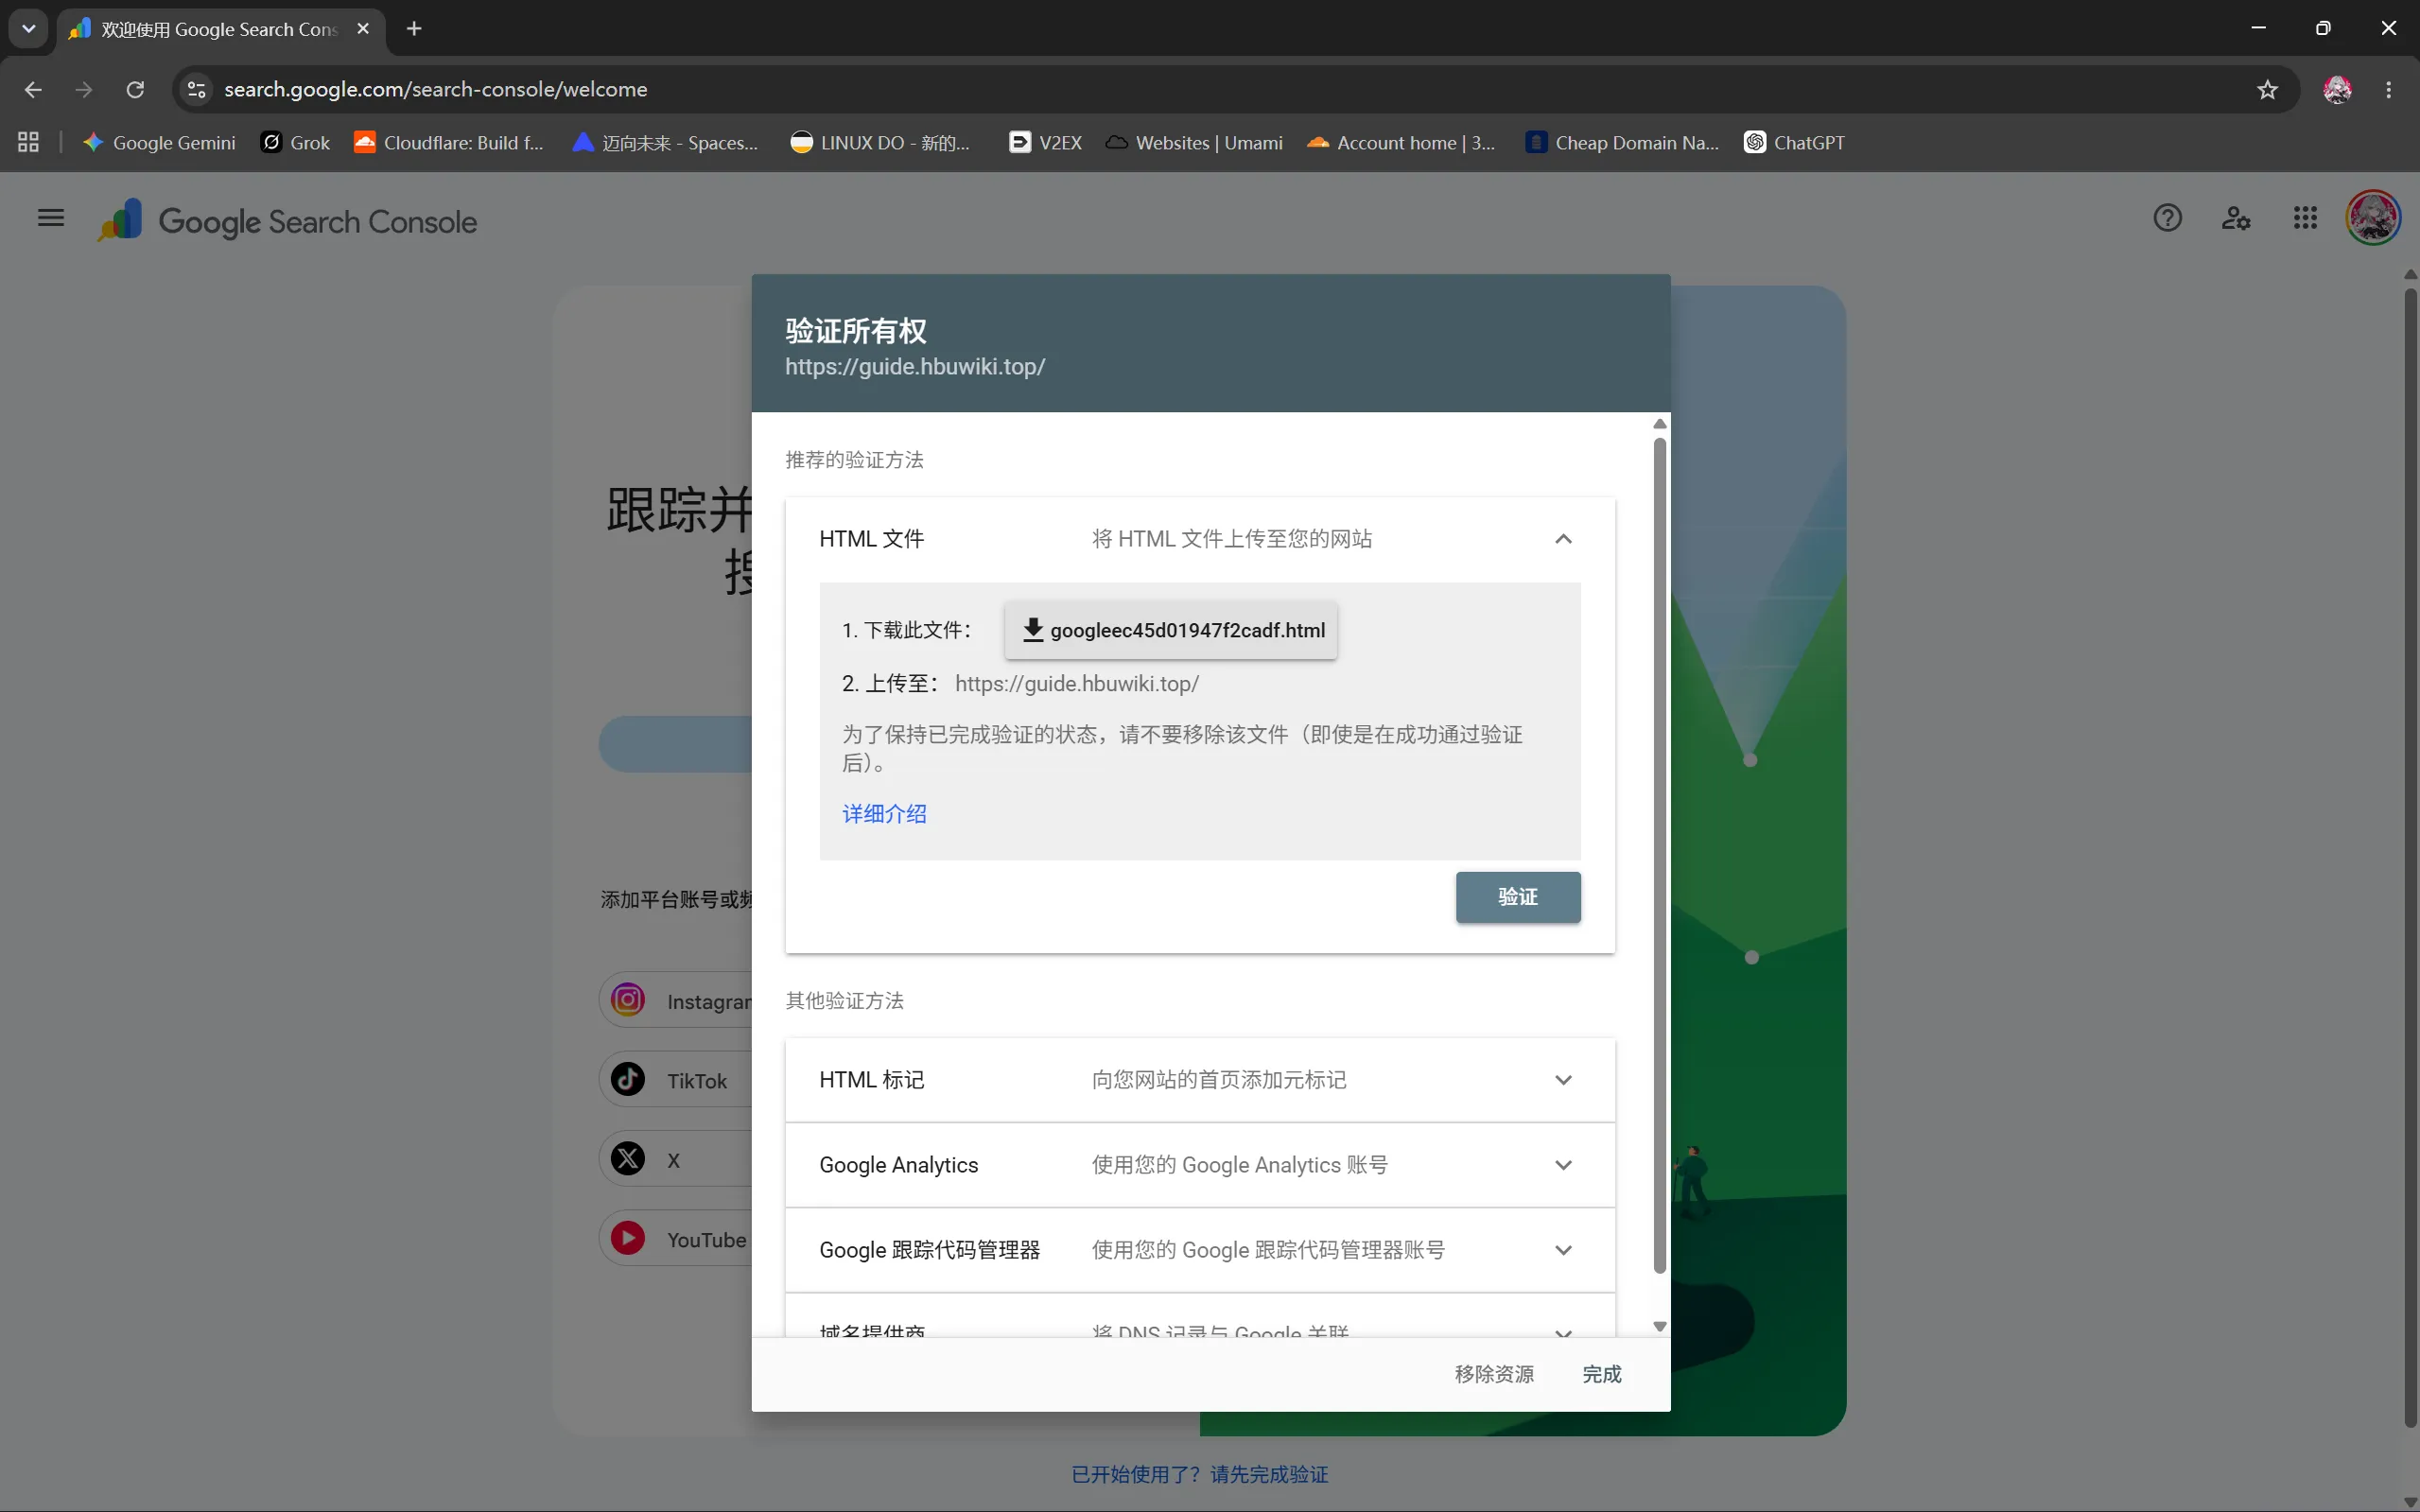The height and width of the screenshot is (1512, 2420).
Task: Click the Google Search Console logo
Action: click(287, 221)
